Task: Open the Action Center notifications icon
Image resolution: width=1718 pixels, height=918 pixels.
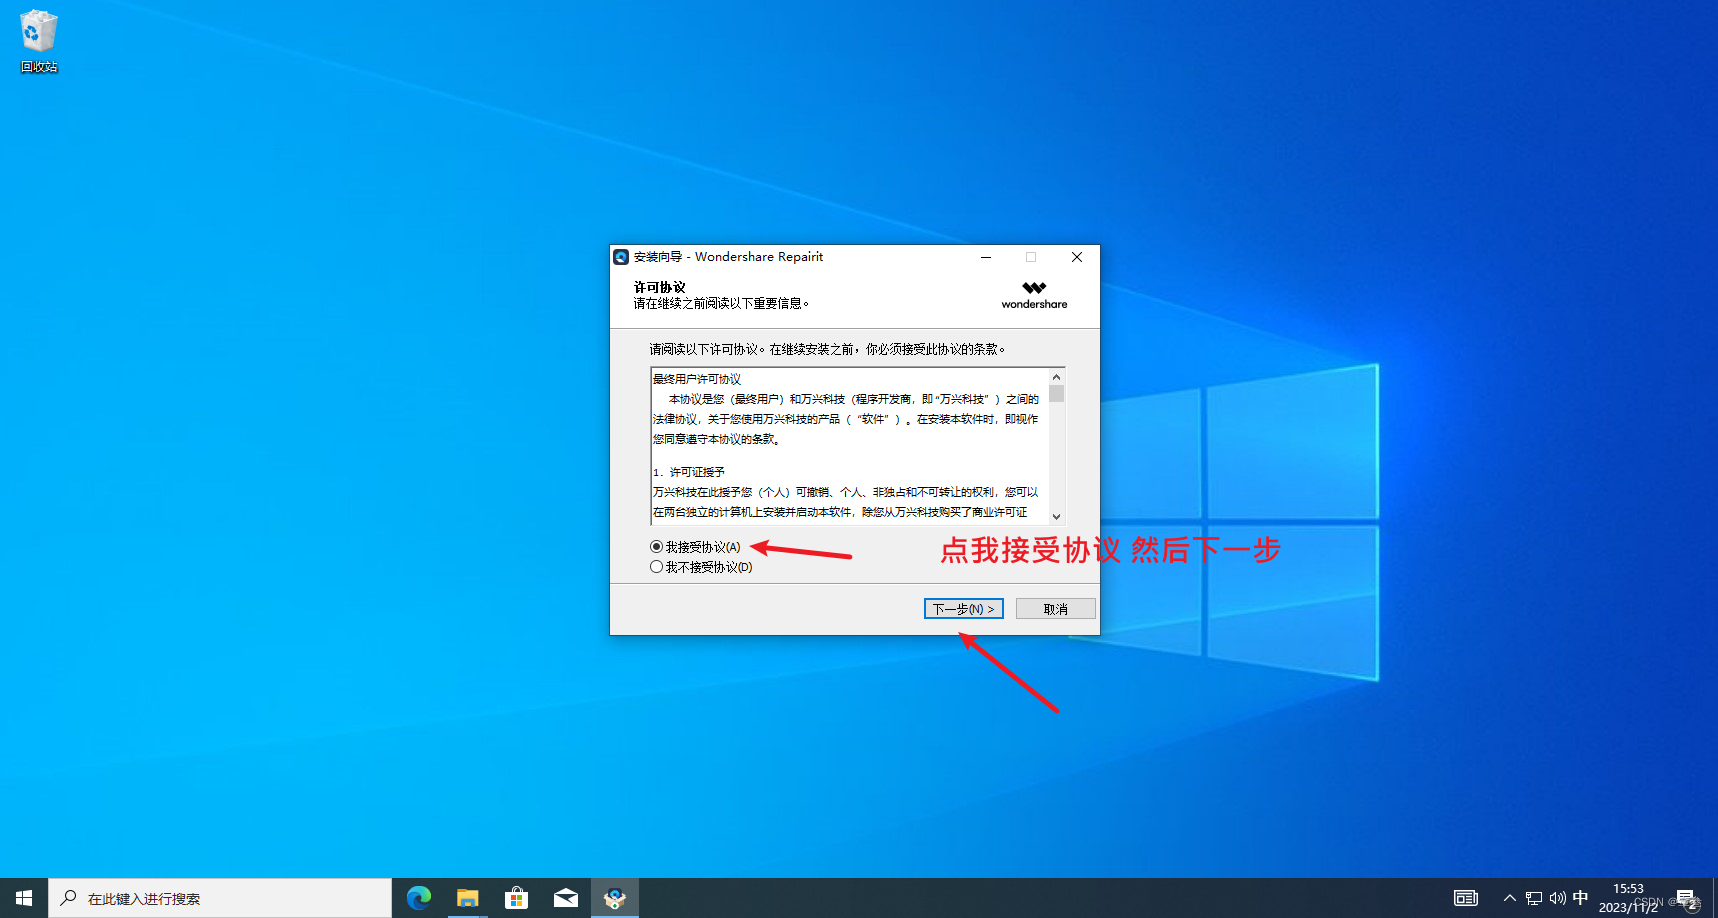Action: [1686, 898]
